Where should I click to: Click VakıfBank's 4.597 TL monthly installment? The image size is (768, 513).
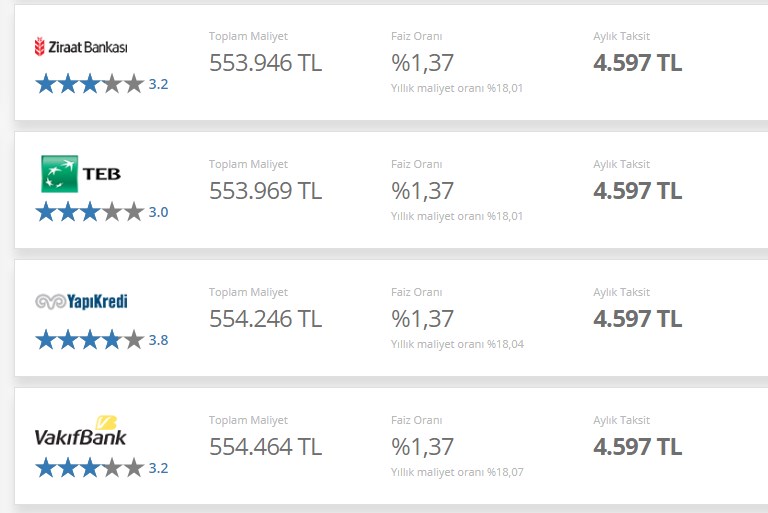click(x=638, y=446)
